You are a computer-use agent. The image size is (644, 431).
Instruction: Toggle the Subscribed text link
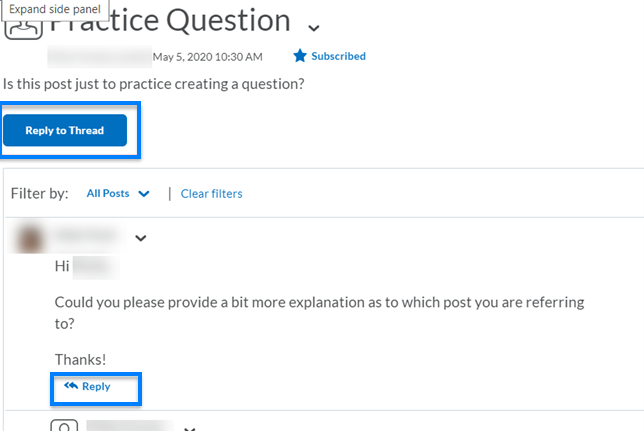coord(338,56)
